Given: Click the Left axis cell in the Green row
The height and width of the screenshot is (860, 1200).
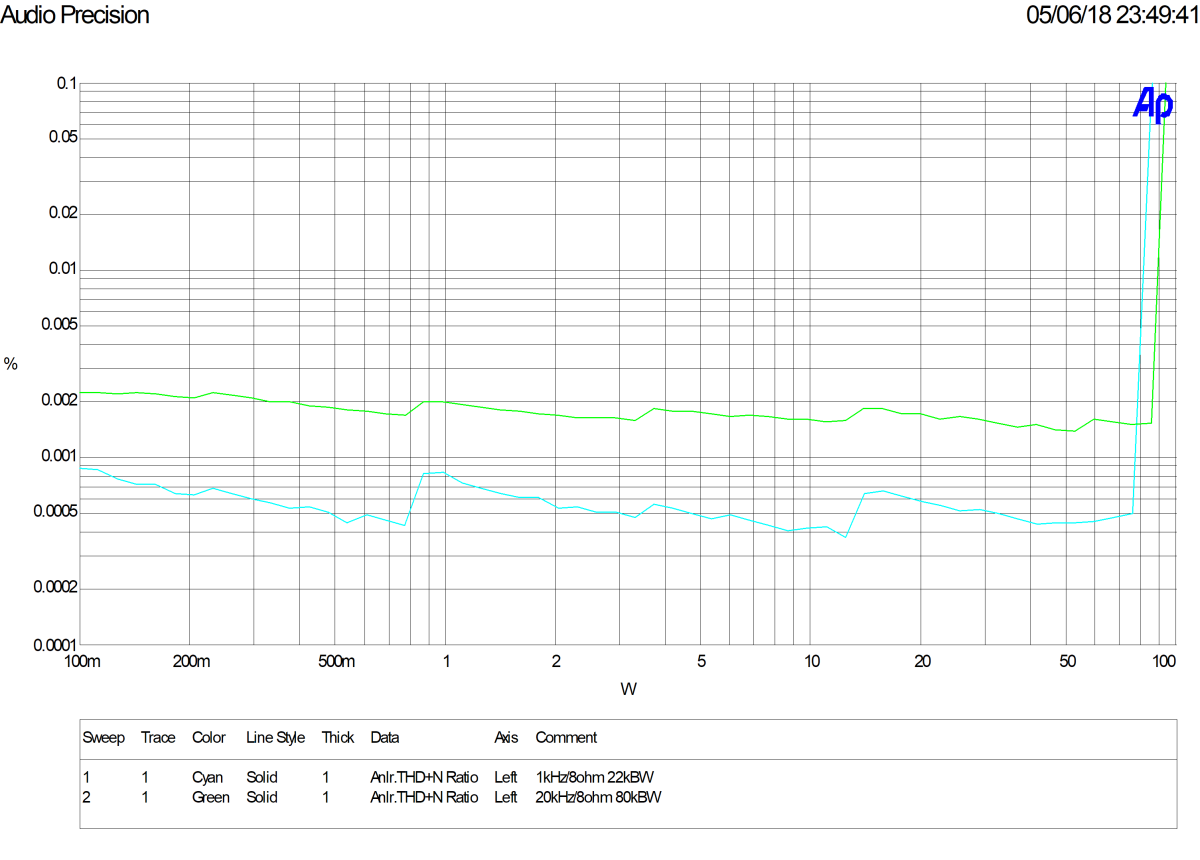Looking at the screenshot, I should pos(506,797).
